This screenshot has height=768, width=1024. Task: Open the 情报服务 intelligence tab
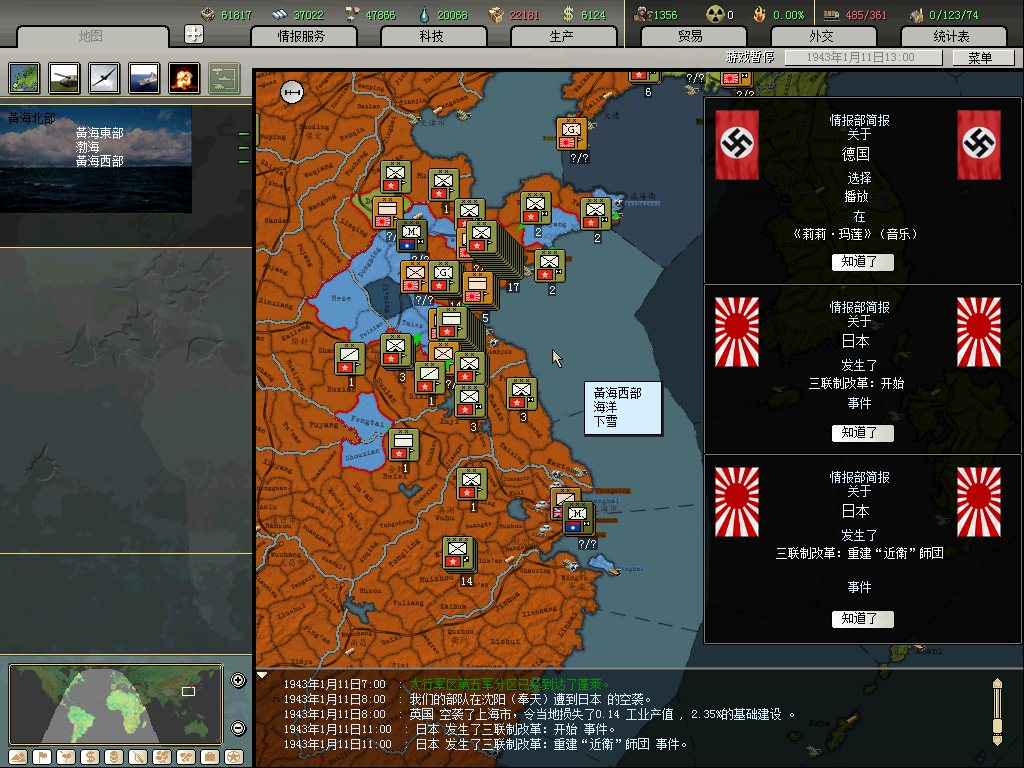click(302, 37)
